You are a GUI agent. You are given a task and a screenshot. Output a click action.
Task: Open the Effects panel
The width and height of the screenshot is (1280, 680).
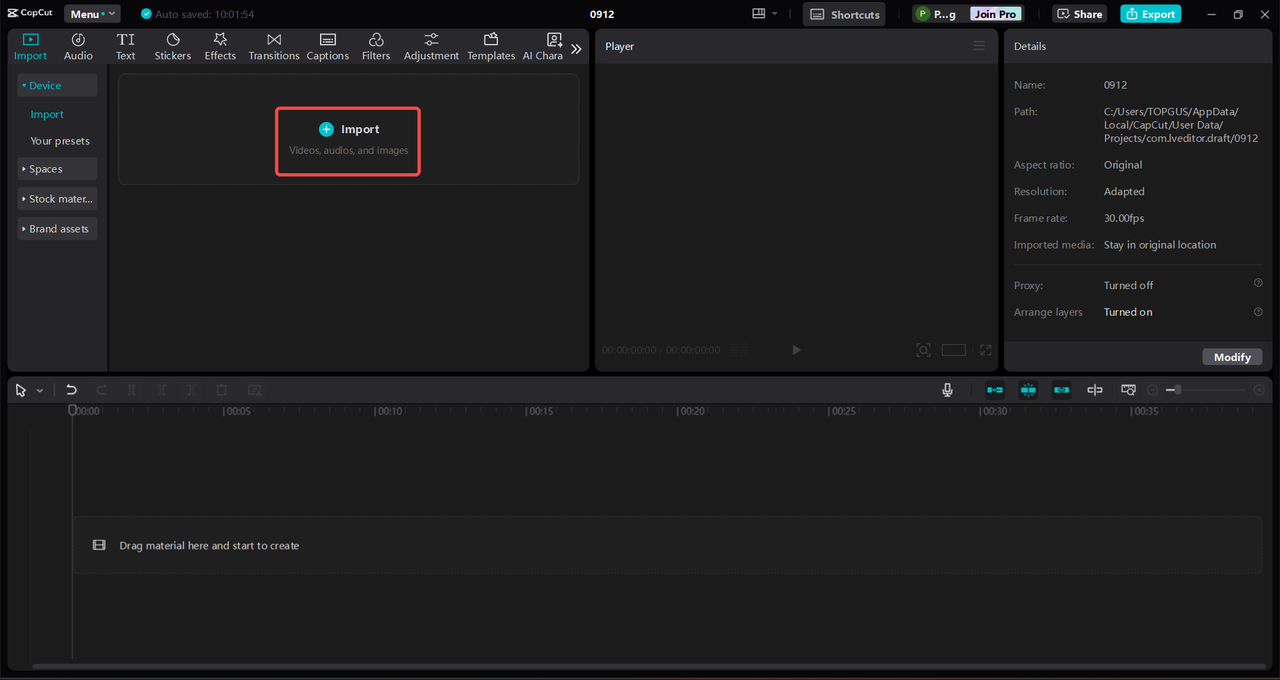(220, 46)
